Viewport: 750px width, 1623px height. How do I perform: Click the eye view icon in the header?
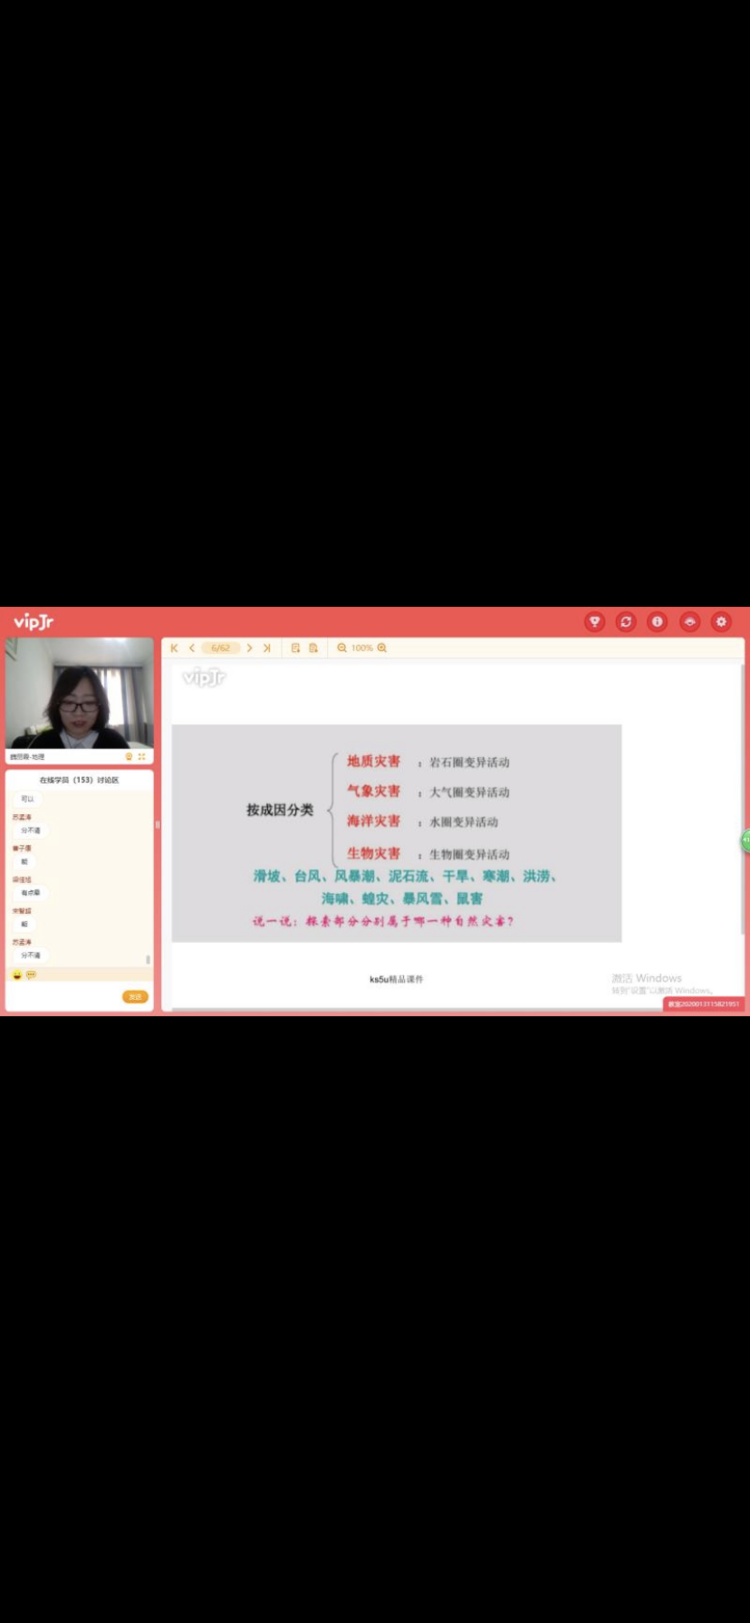(689, 622)
